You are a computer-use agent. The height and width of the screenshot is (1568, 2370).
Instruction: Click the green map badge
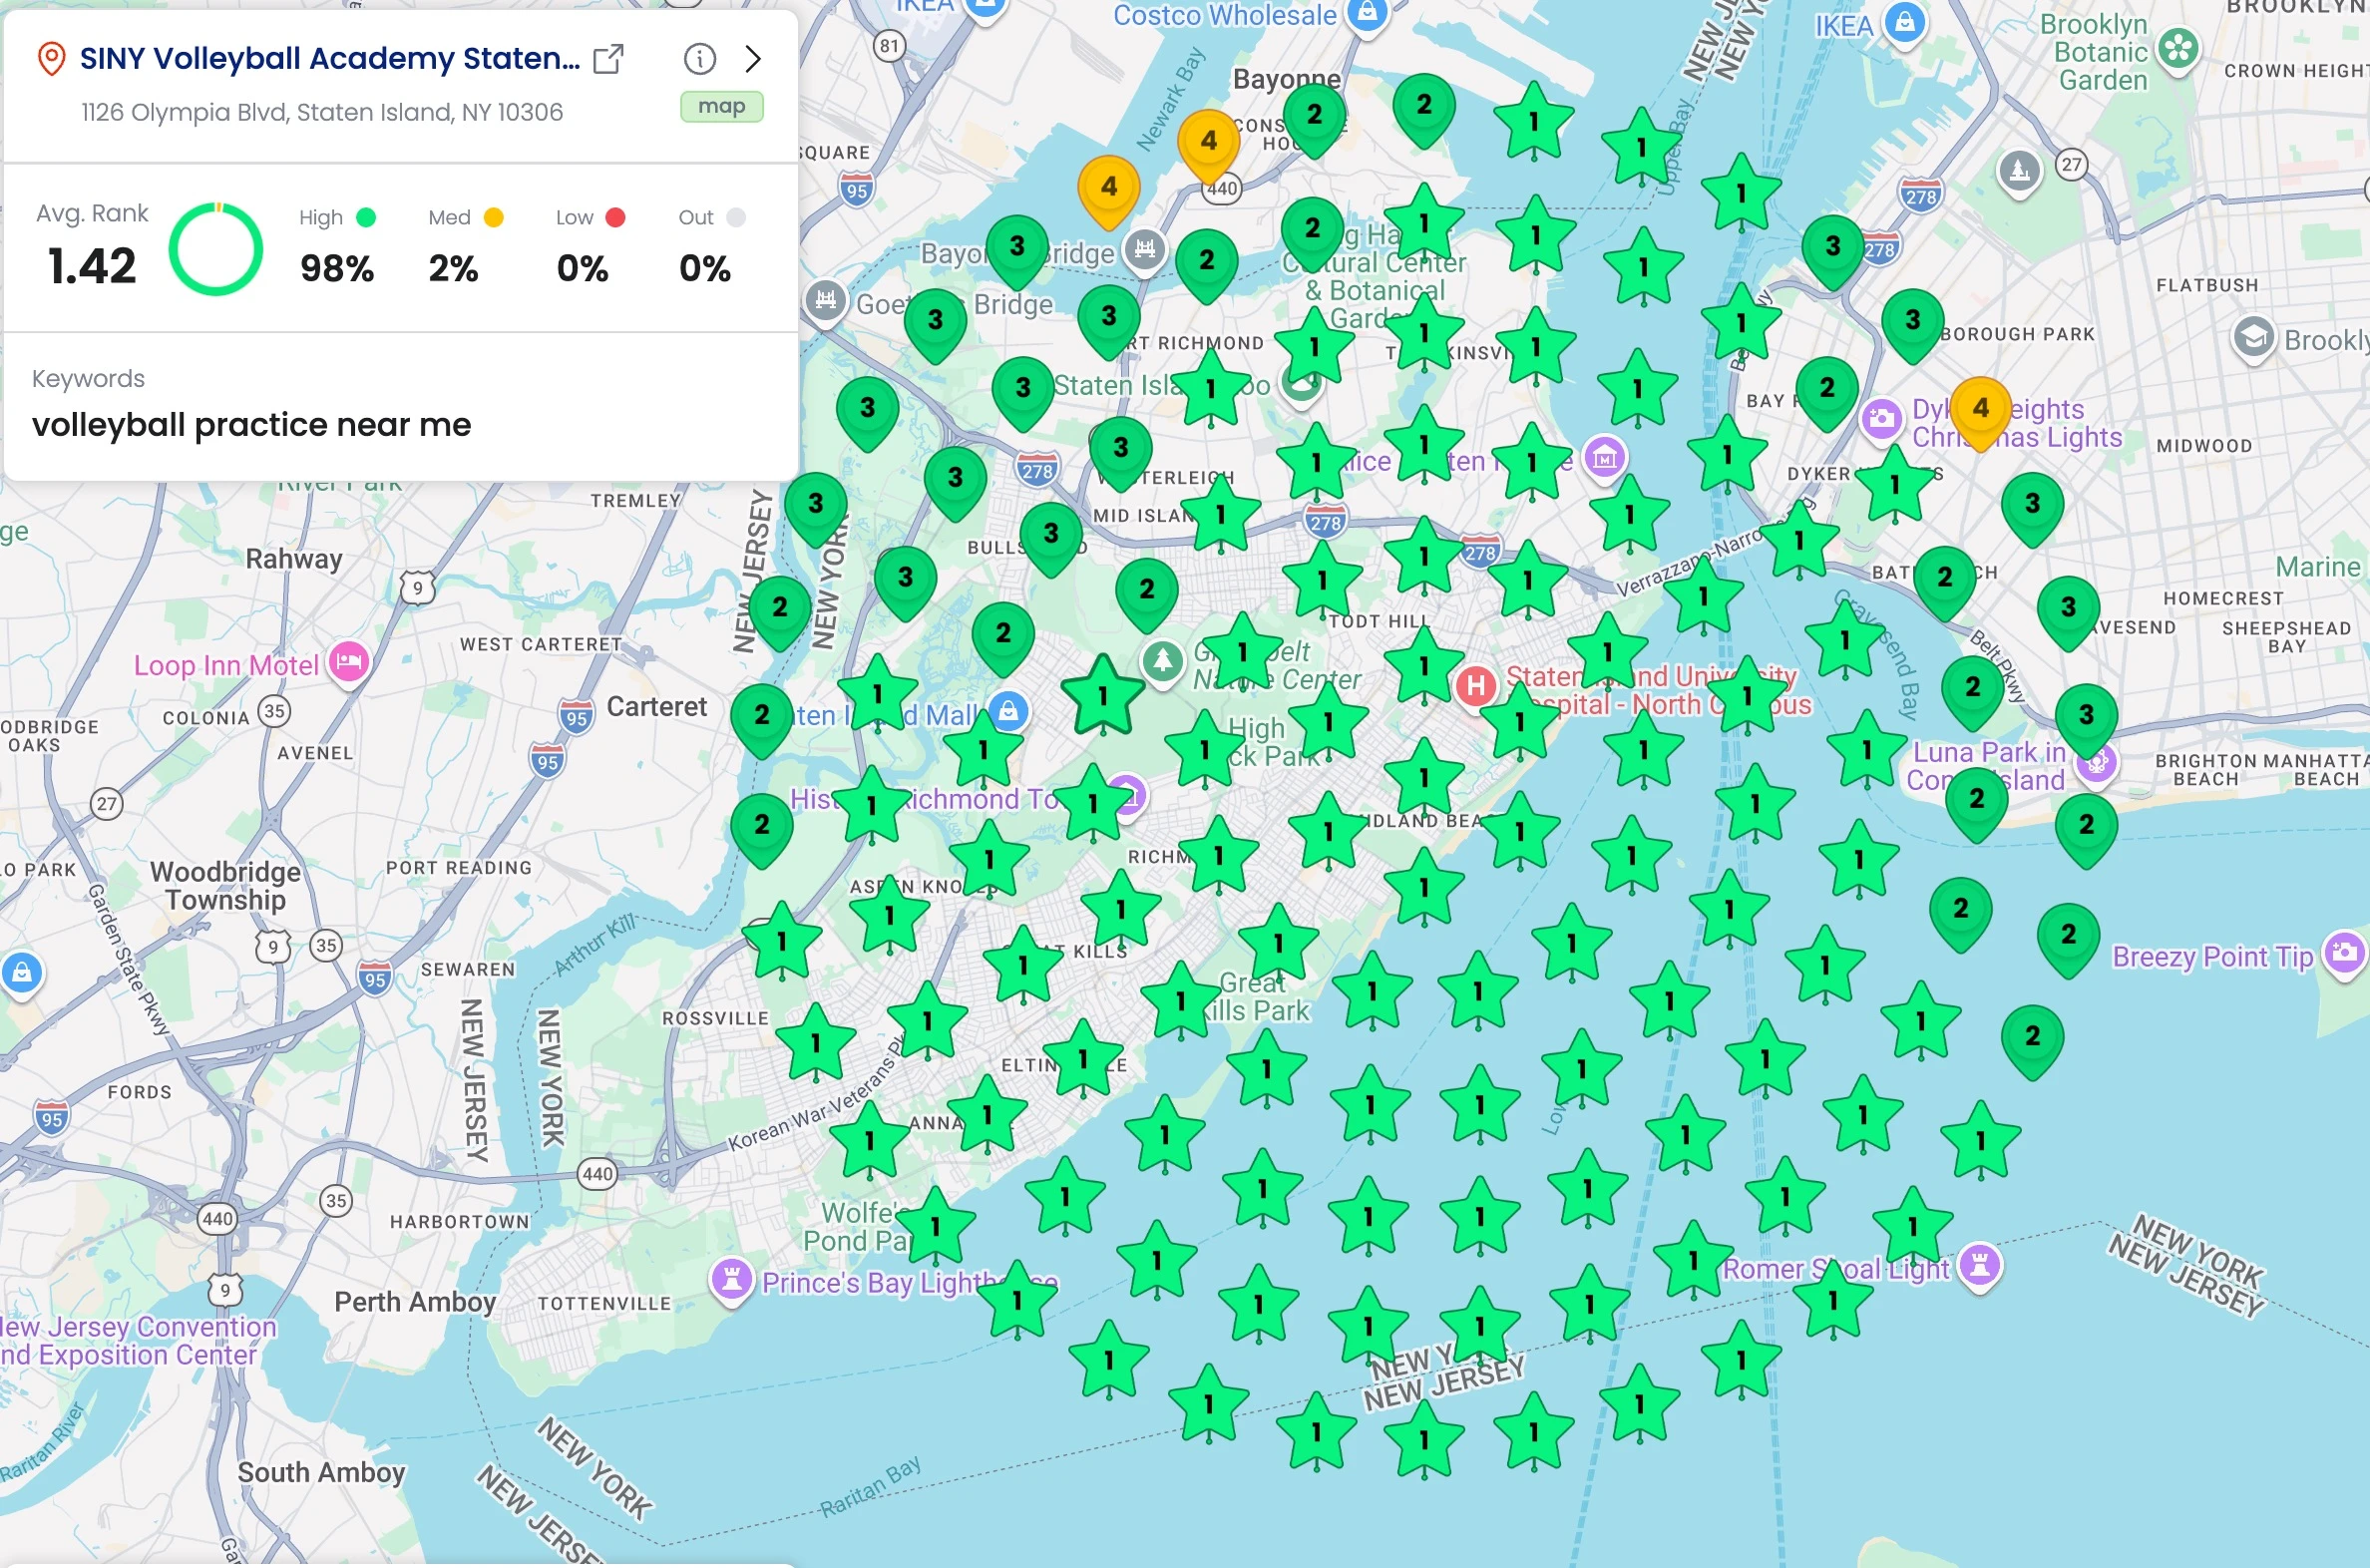coord(721,106)
